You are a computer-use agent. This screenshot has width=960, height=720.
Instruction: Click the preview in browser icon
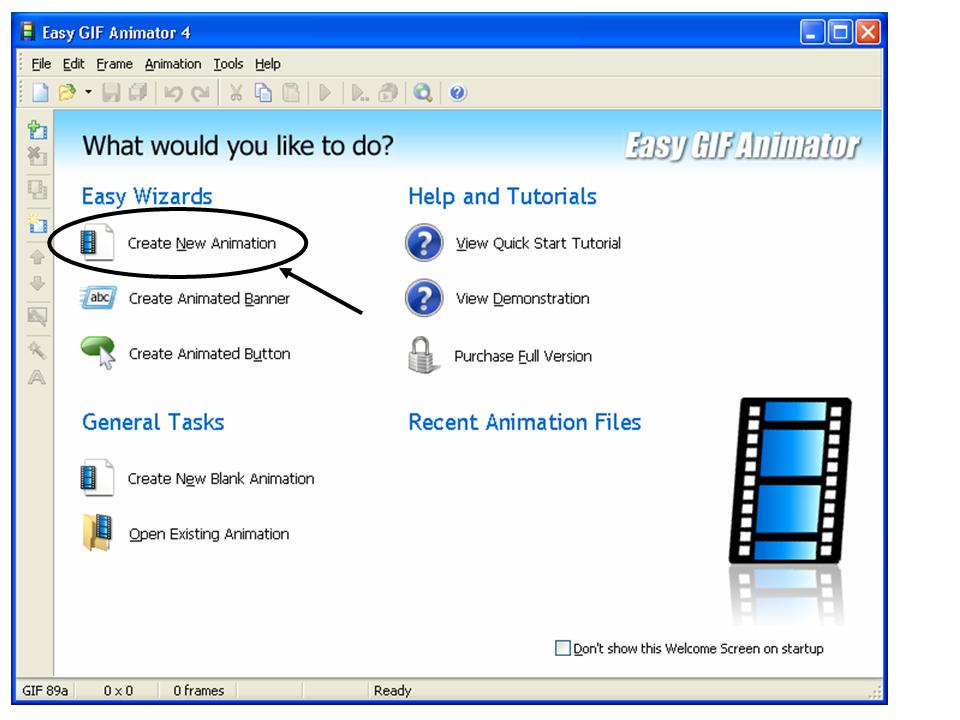pyautogui.click(x=360, y=93)
